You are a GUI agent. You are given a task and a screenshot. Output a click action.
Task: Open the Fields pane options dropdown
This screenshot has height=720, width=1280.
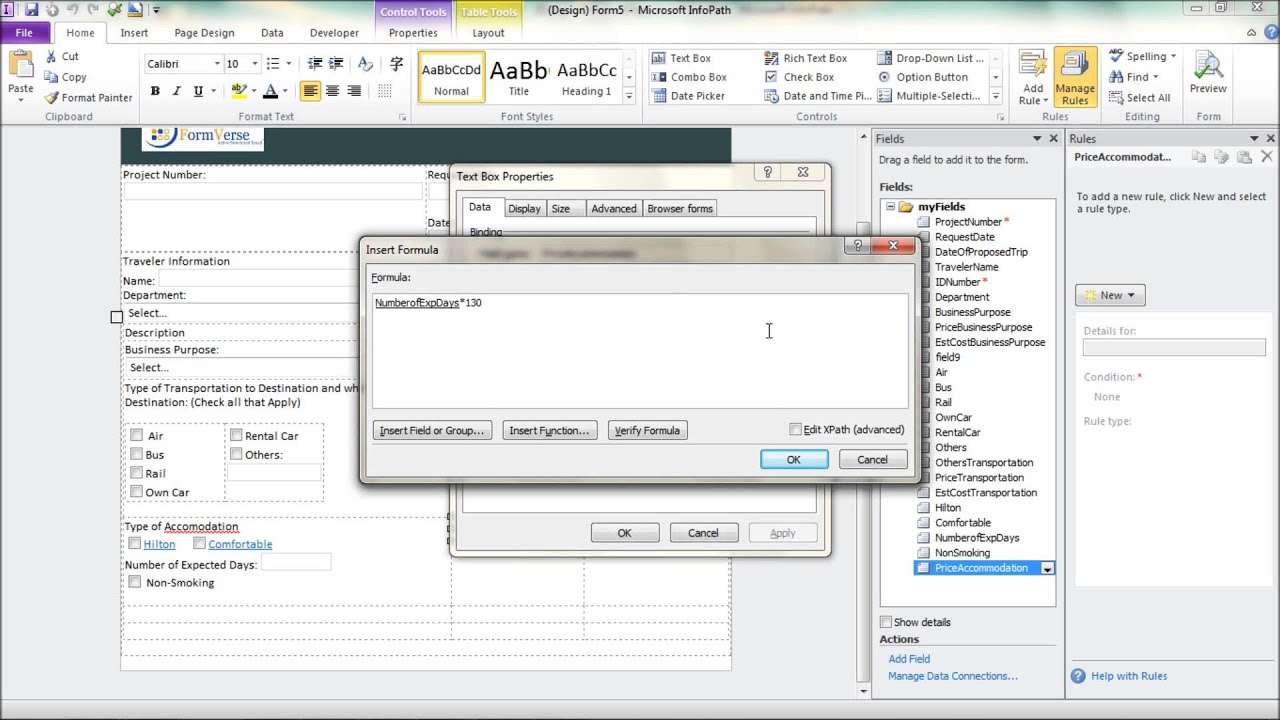1037,139
